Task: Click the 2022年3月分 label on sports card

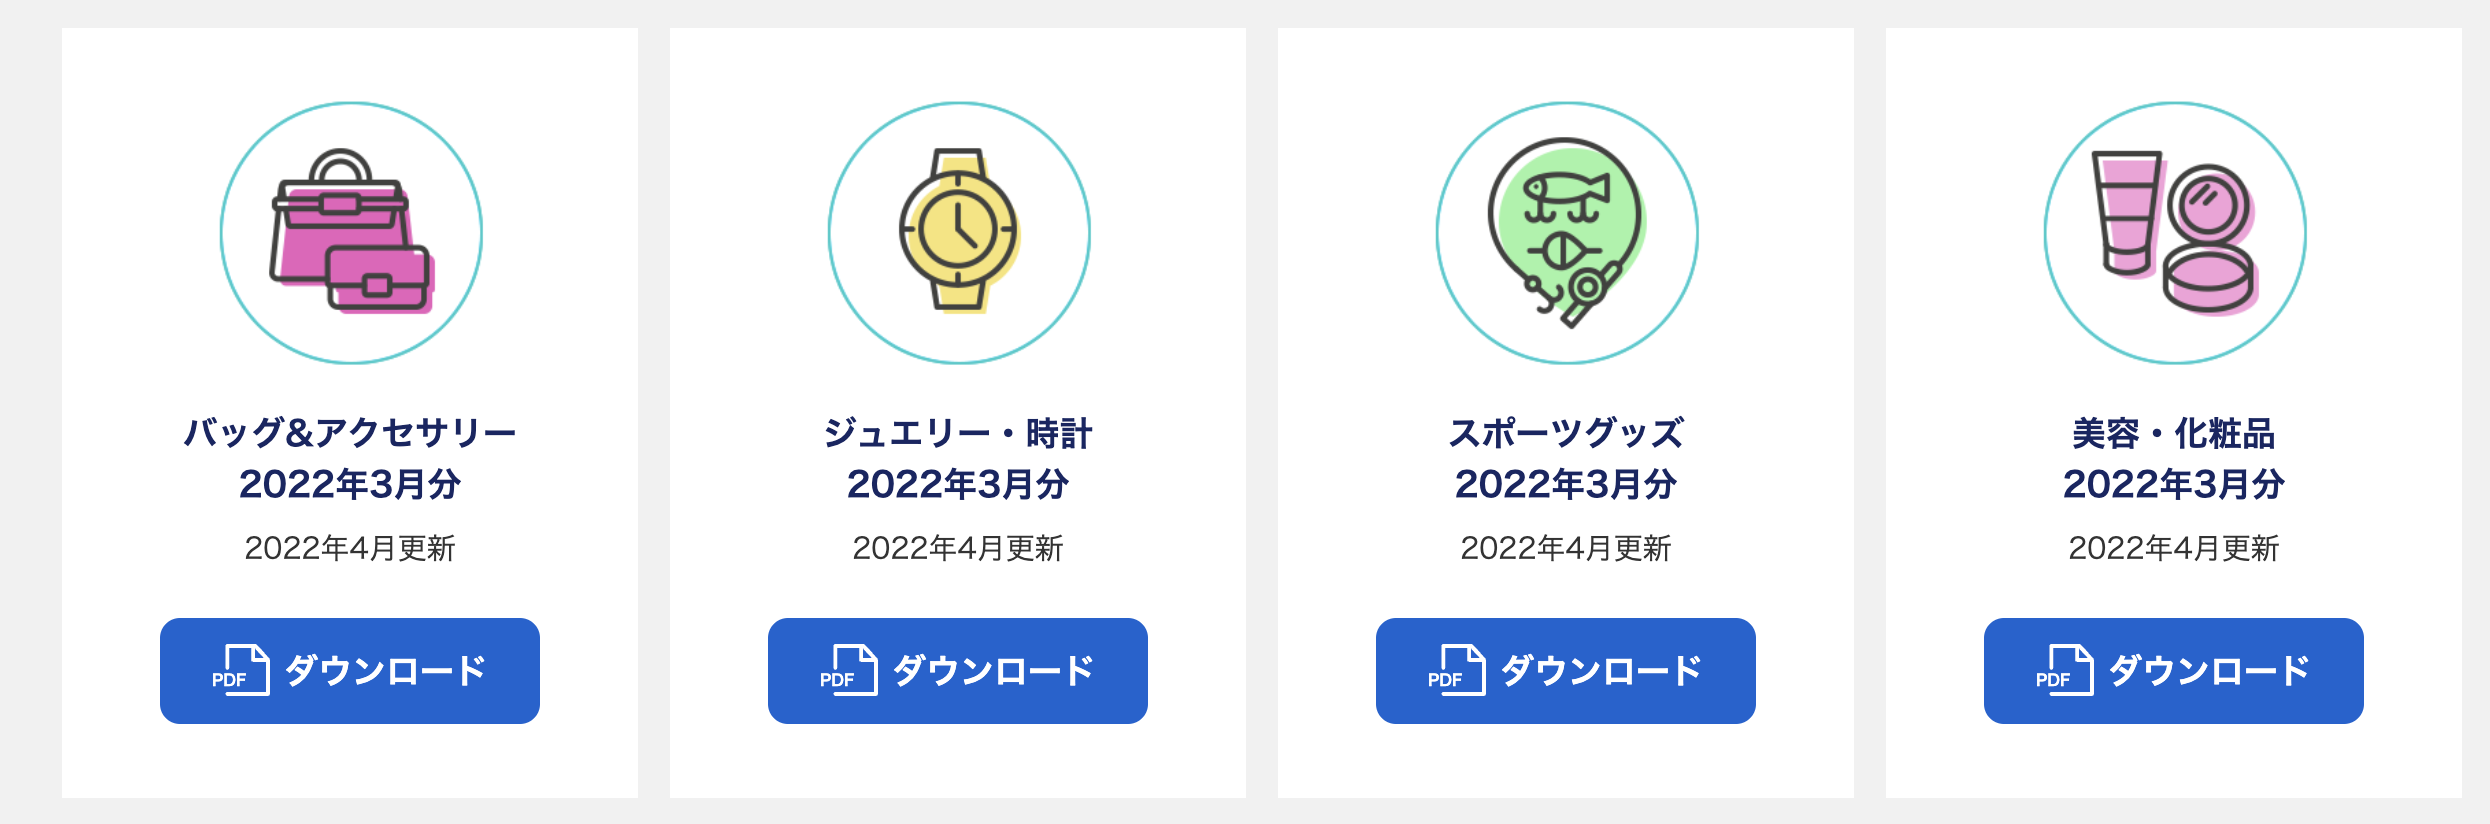Action: tap(1566, 484)
